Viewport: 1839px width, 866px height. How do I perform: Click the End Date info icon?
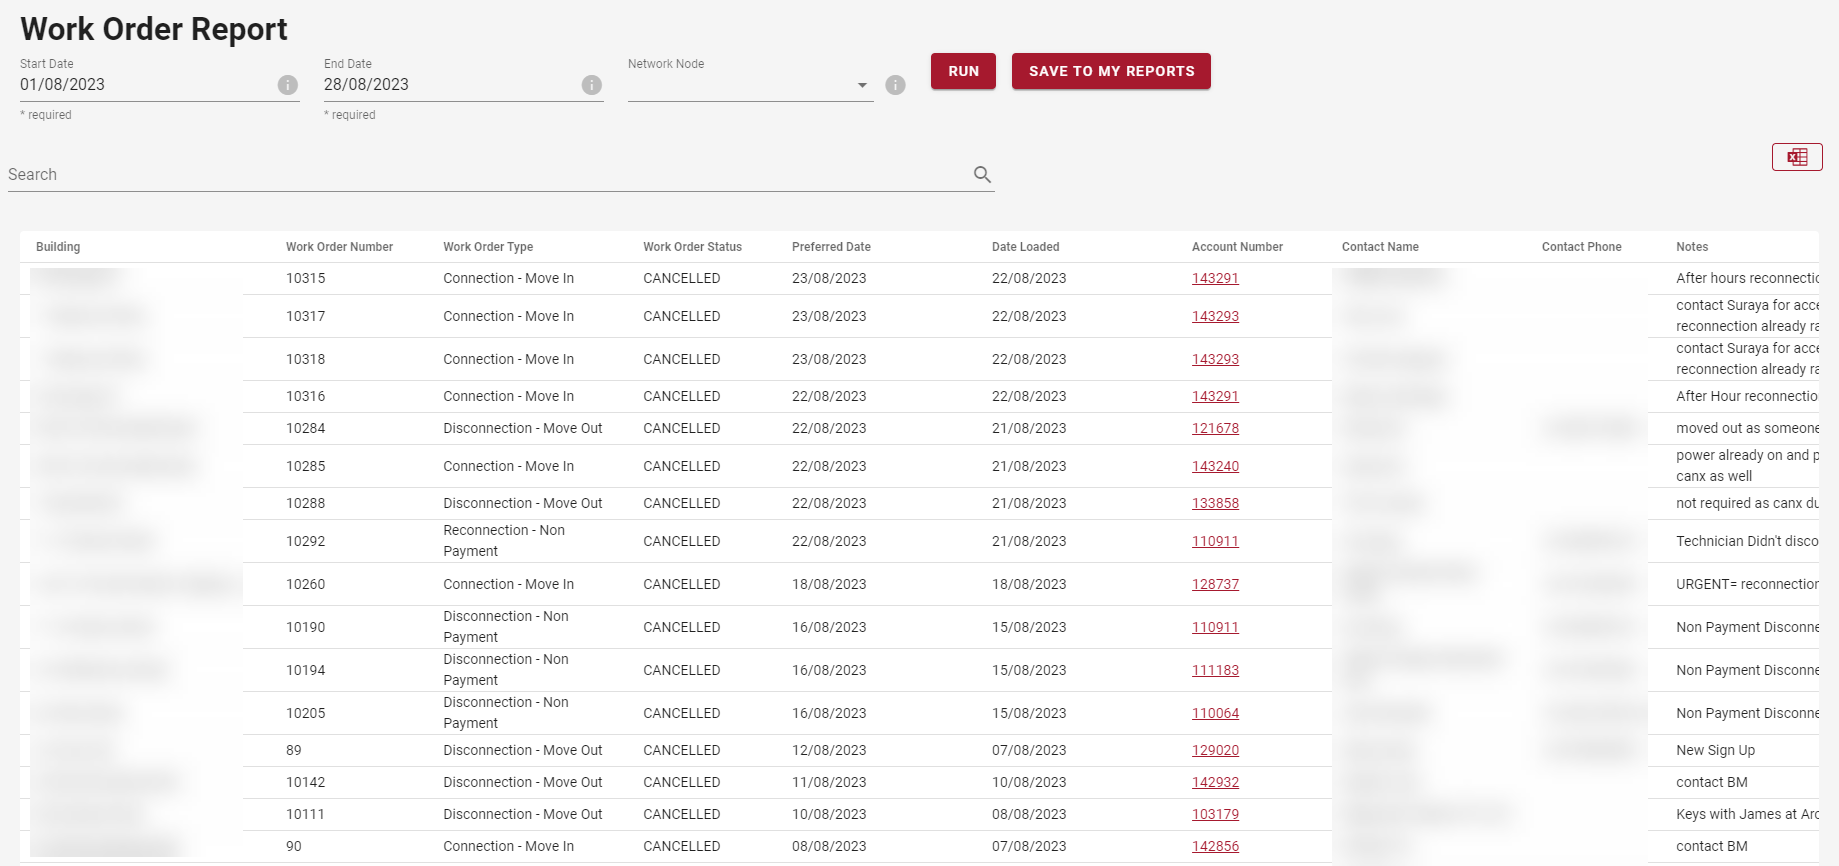click(x=591, y=85)
